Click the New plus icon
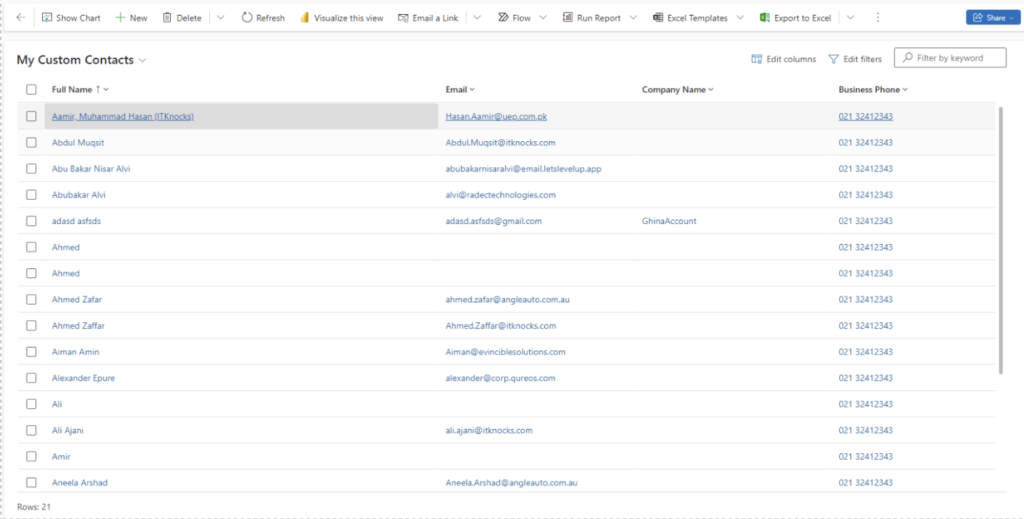The height and width of the screenshot is (519, 1024). pos(120,18)
